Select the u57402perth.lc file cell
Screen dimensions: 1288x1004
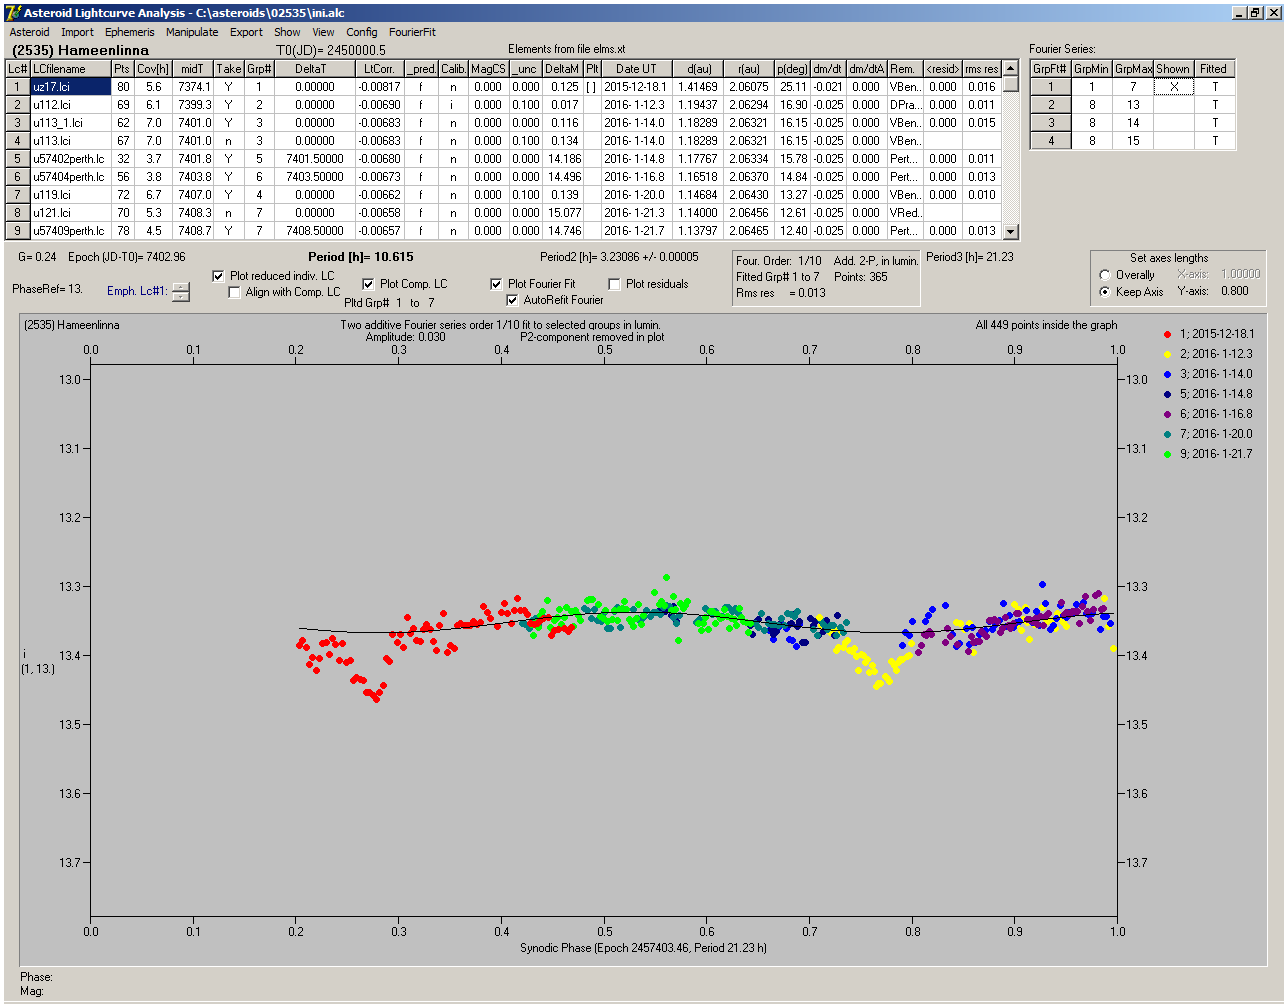(x=70, y=159)
